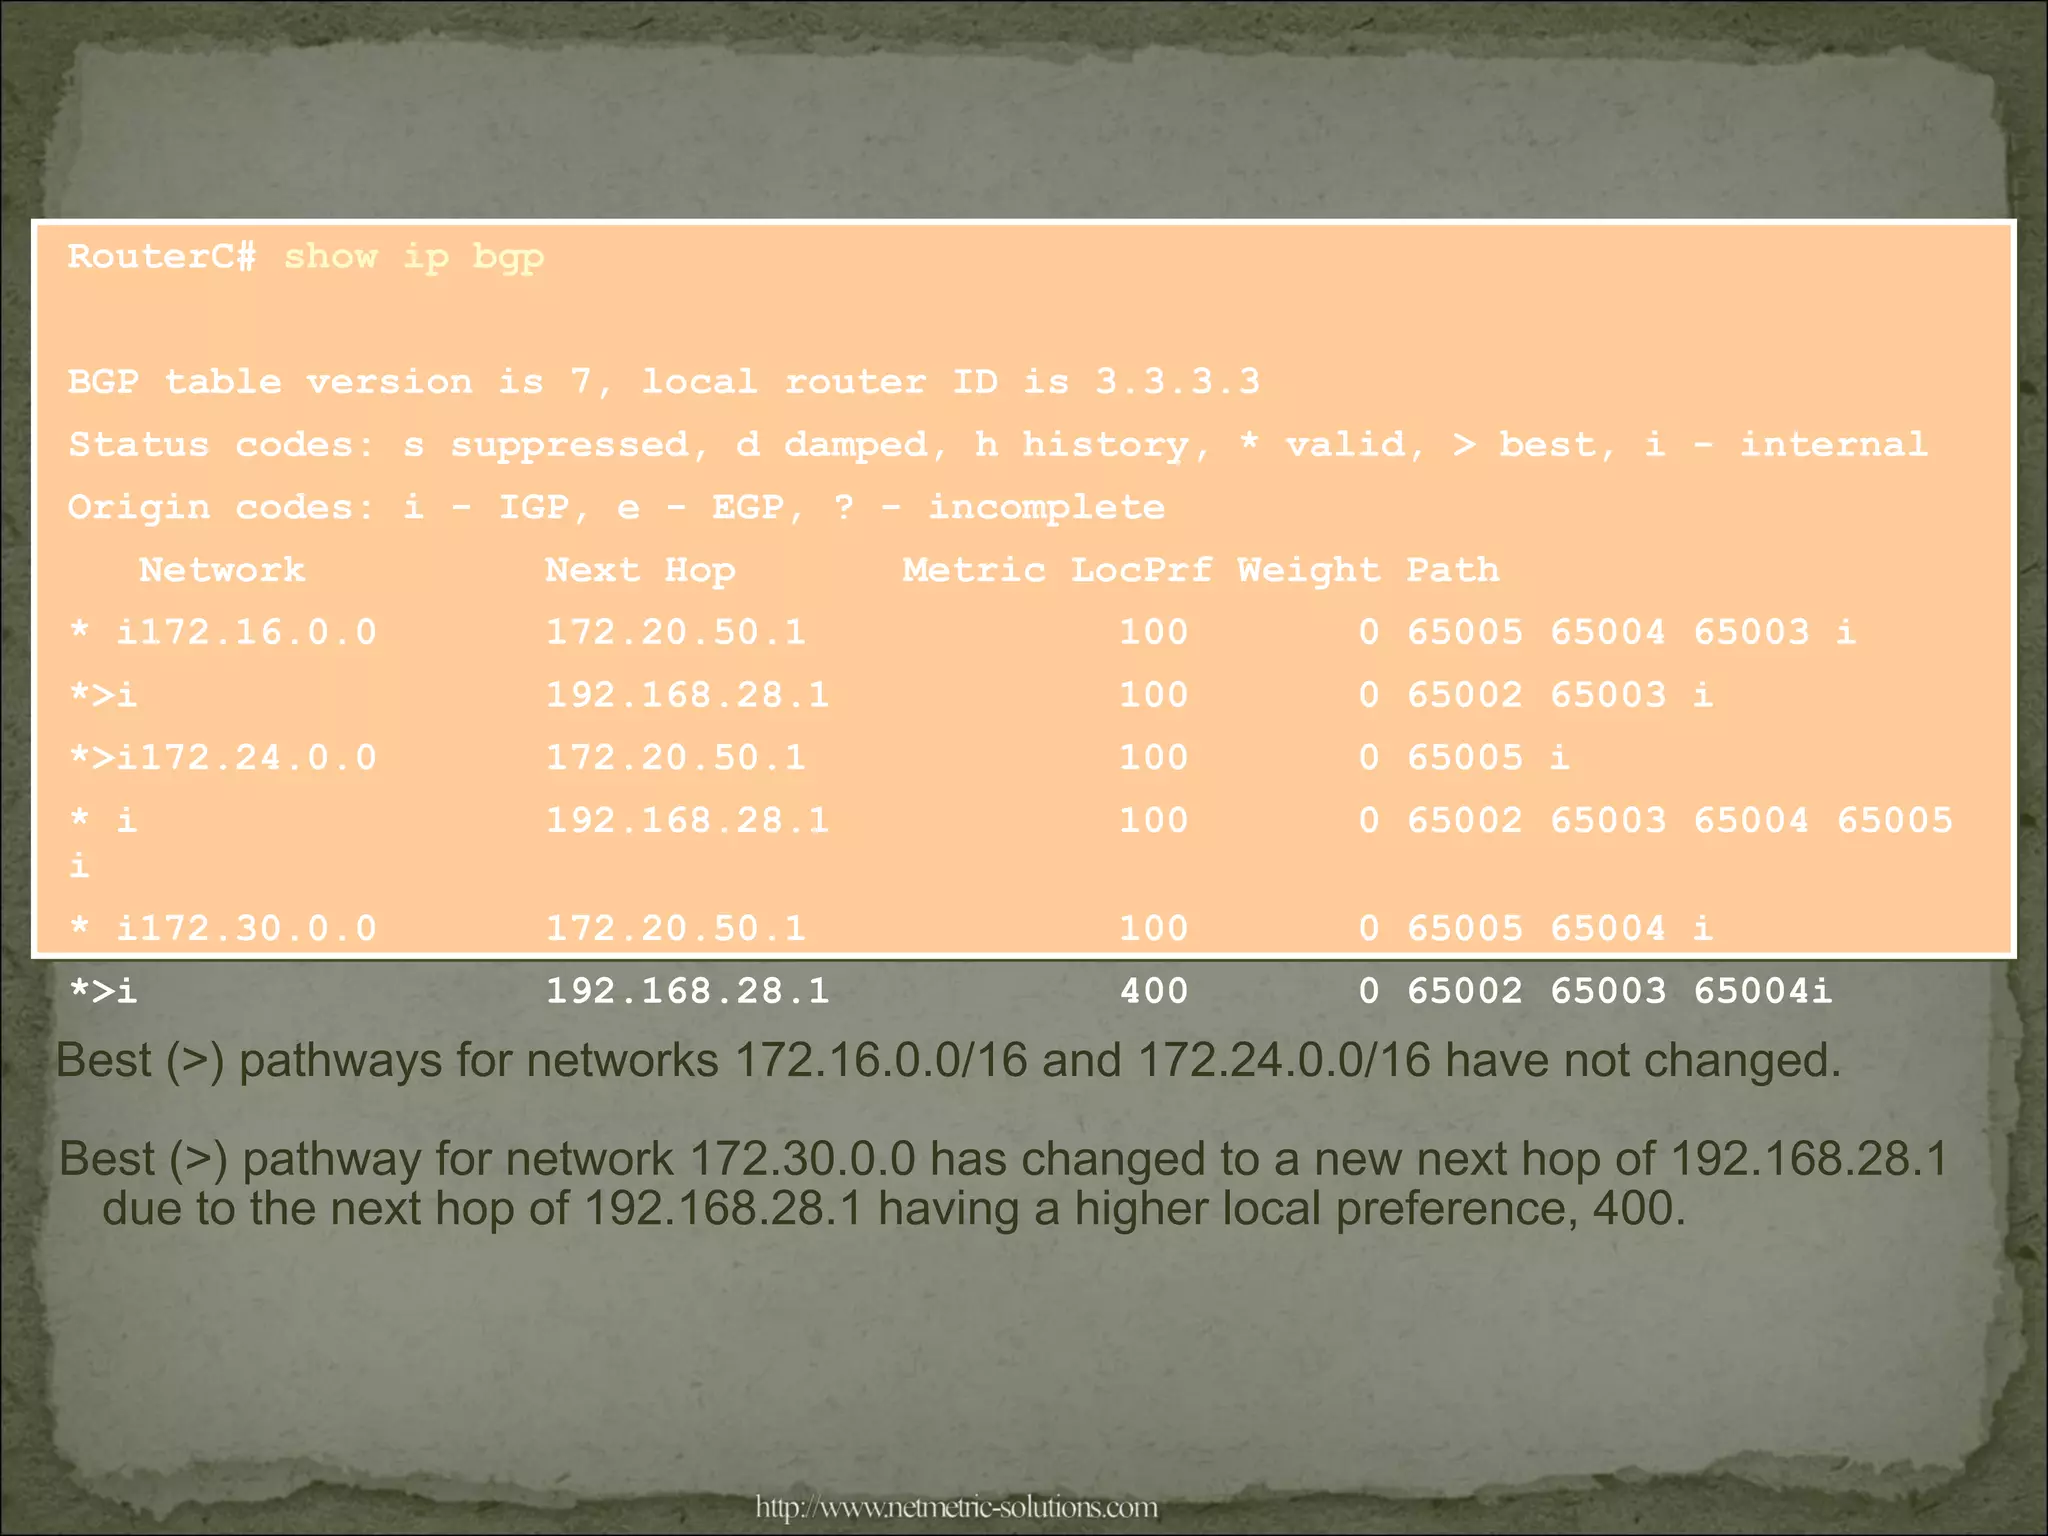The width and height of the screenshot is (2048, 1536).
Task: Click path '65005 i' of 172.24.0.0
Action: click(1488, 757)
